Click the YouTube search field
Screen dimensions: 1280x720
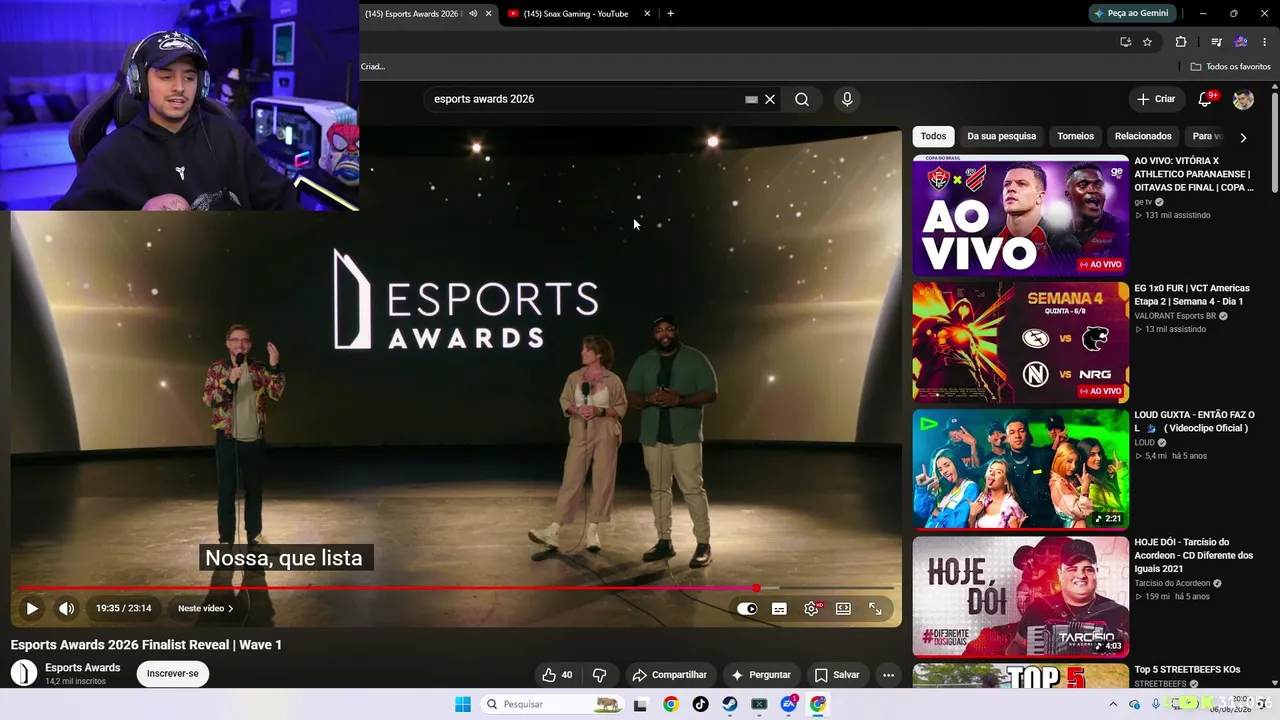click(x=585, y=99)
